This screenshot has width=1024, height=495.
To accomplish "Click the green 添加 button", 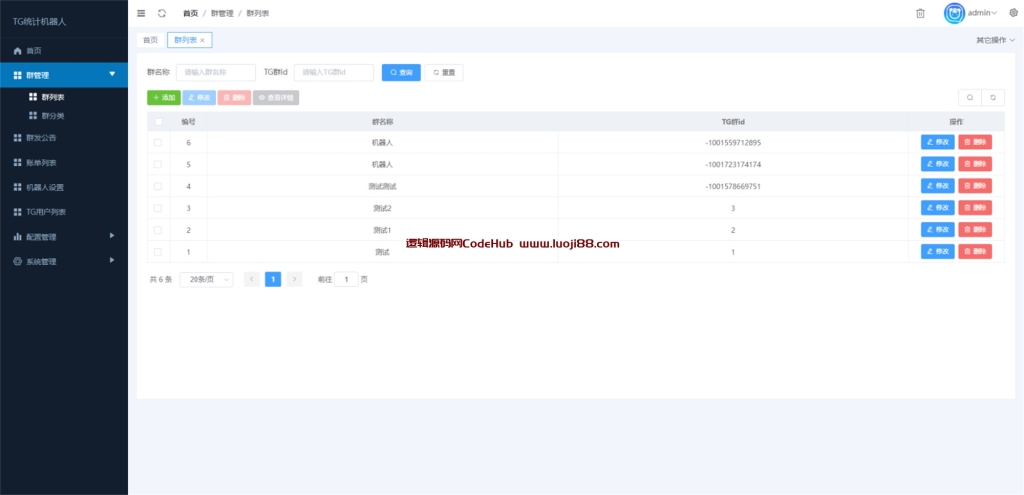I will tap(164, 97).
